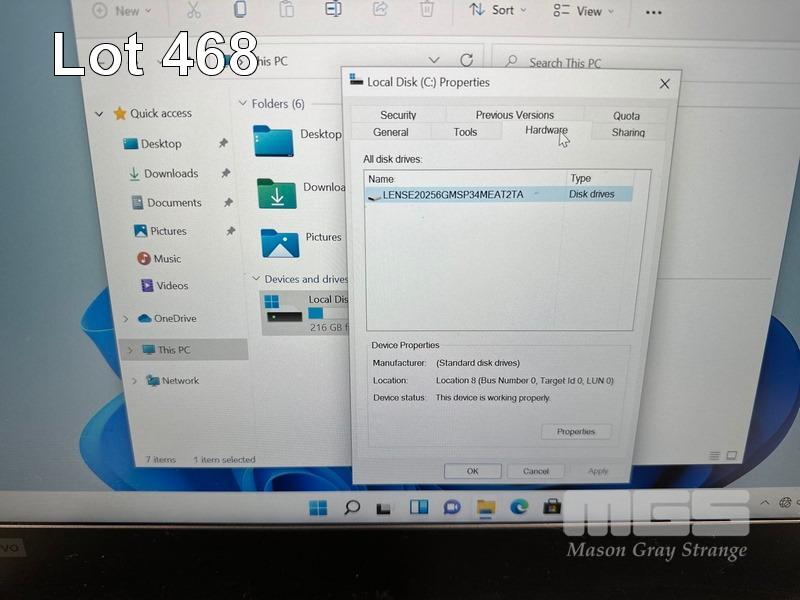Switch to the Security tab
The image size is (800, 600).
click(x=398, y=115)
